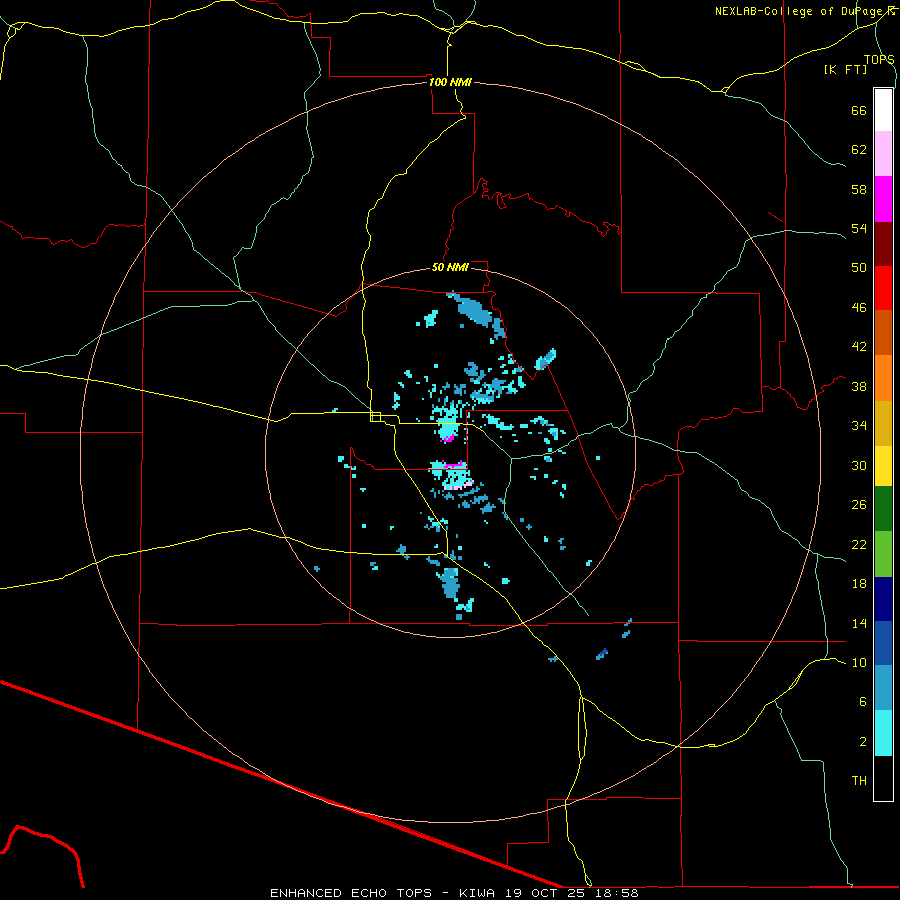Select the light blue legend swatch
This screenshot has height=900, width=900.
coord(883,688)
